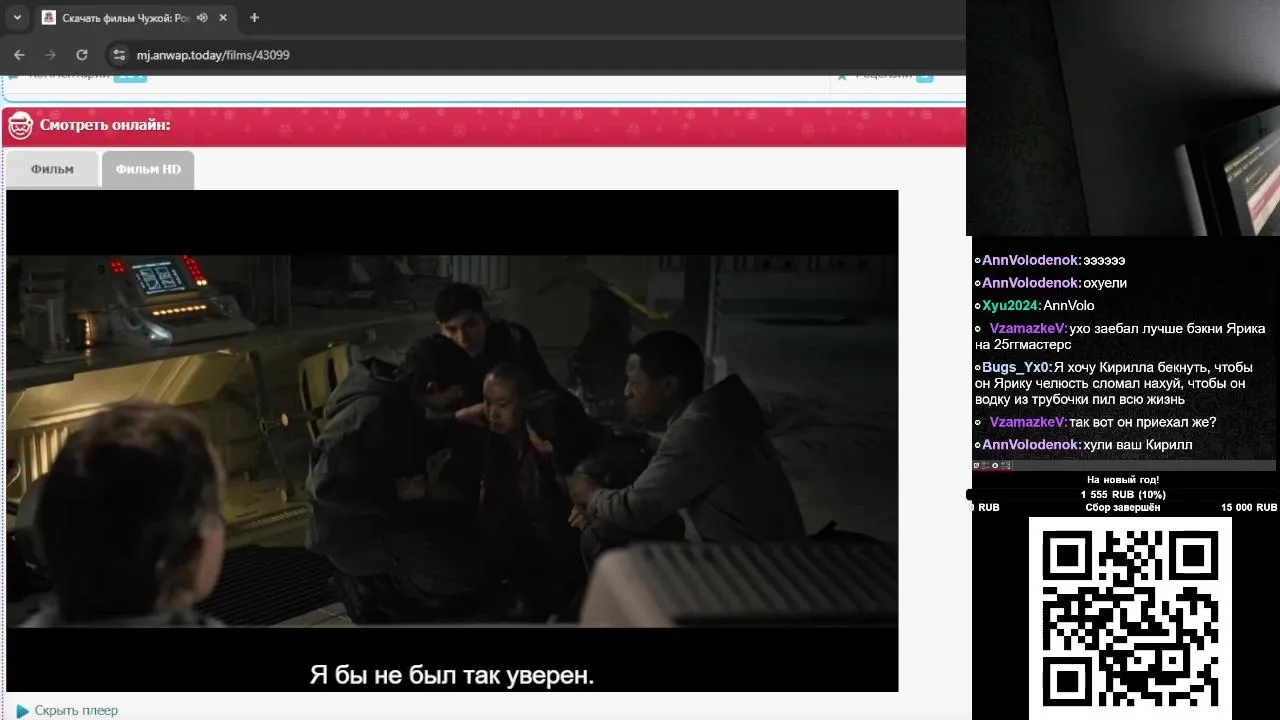Viewport: 1280px width, 720px height.
Task: Click the webcam feed in the stream overlay
Action: pos(1123,118)
